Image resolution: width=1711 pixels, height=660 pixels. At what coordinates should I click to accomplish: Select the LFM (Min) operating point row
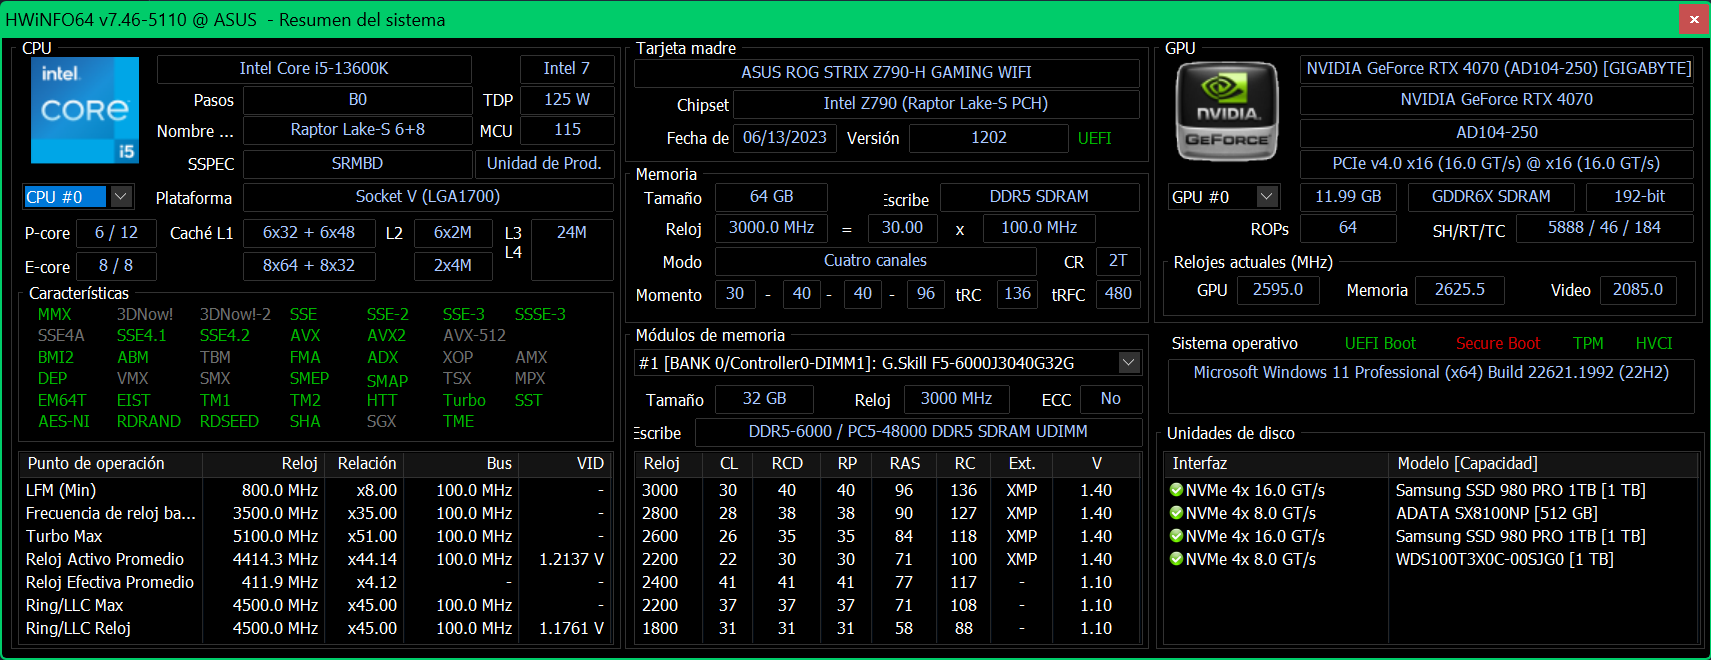click(314, 491)
